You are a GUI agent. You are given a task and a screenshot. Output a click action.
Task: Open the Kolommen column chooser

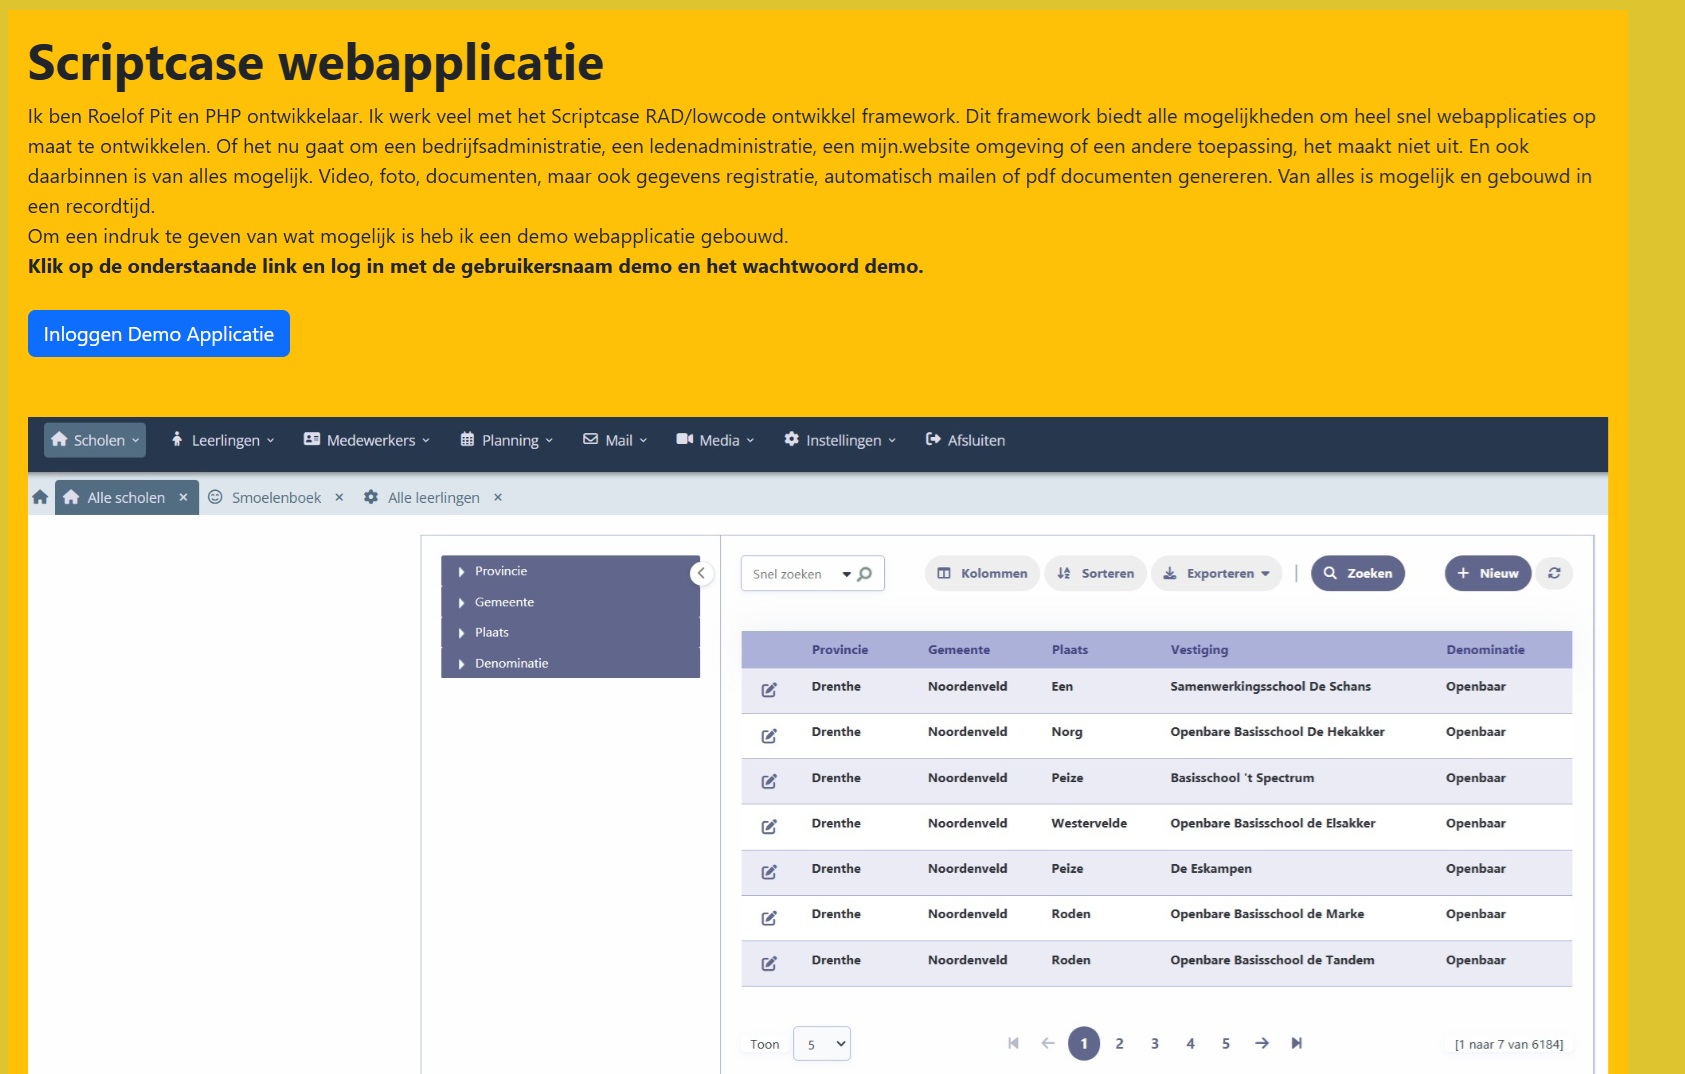tap(982, 573)
